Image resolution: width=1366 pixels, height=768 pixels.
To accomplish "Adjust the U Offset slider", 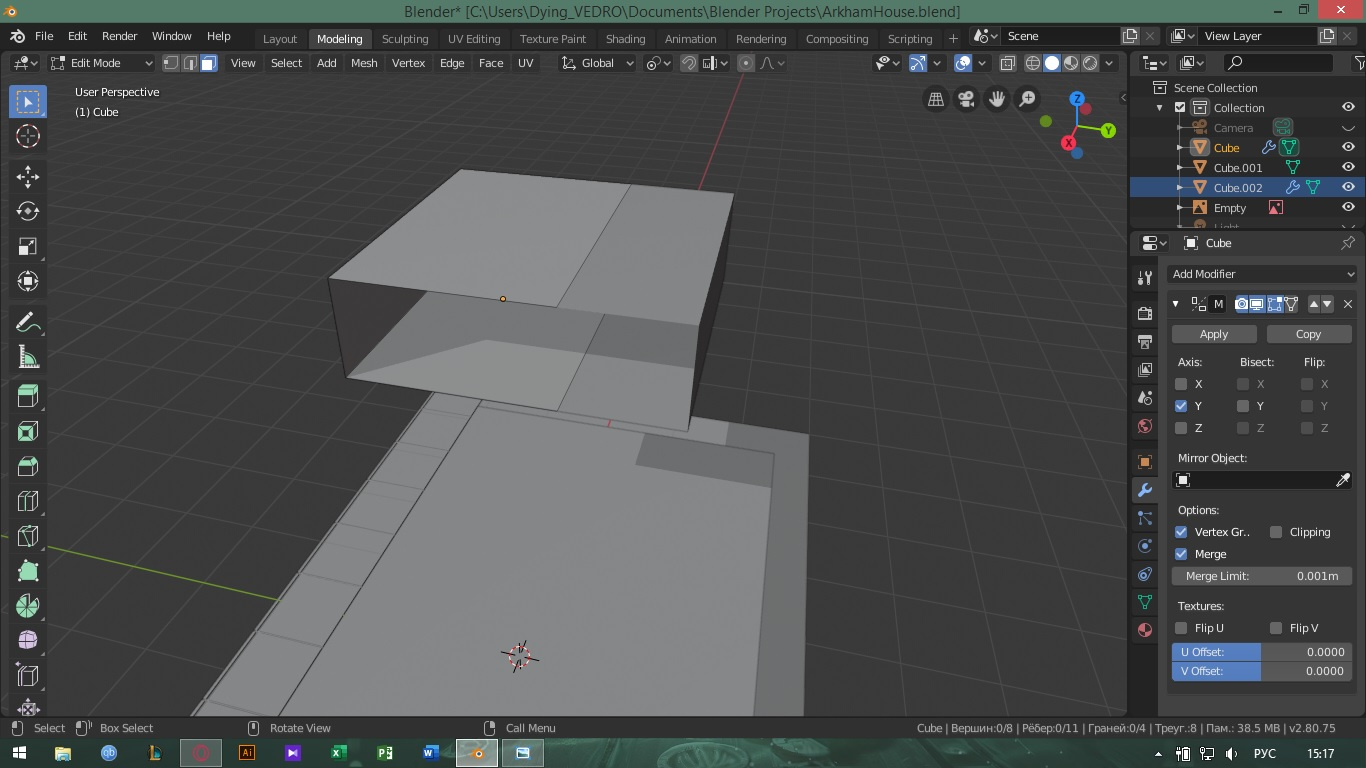I will coord(1262,652).
